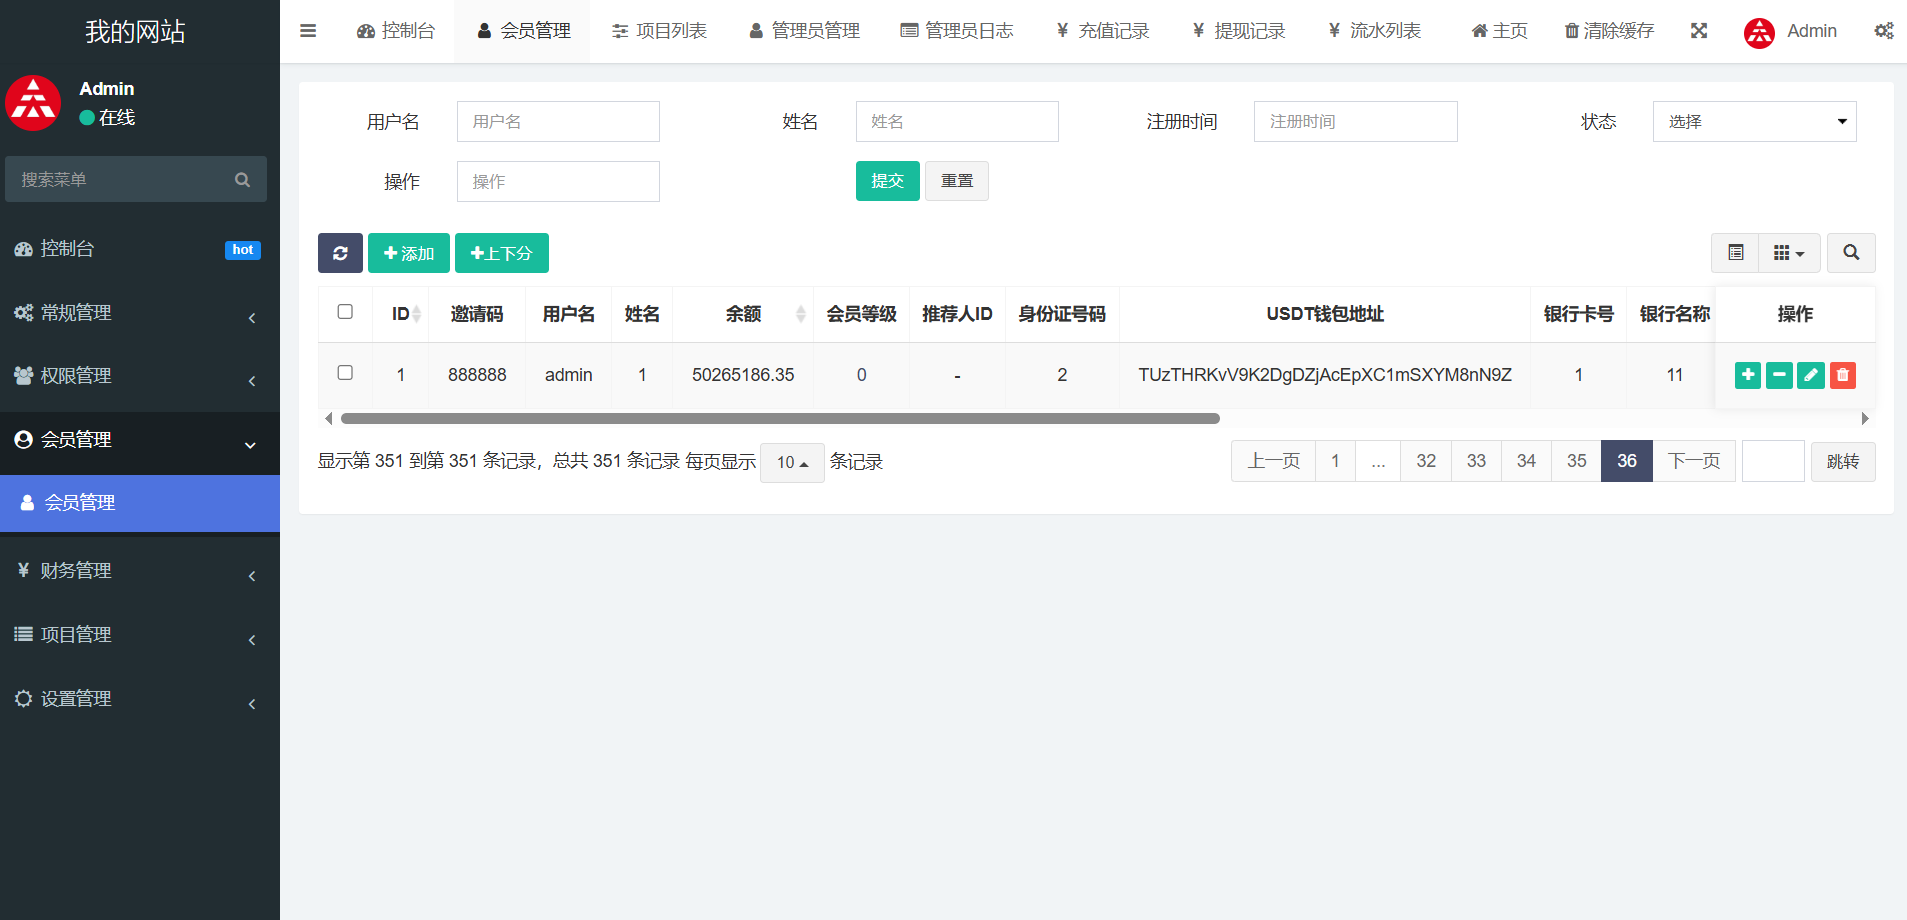The width and height of the screenshot is (1907, 920).
Task: Check the select-all checkbox in table header
Action: (x=345, y=312)
